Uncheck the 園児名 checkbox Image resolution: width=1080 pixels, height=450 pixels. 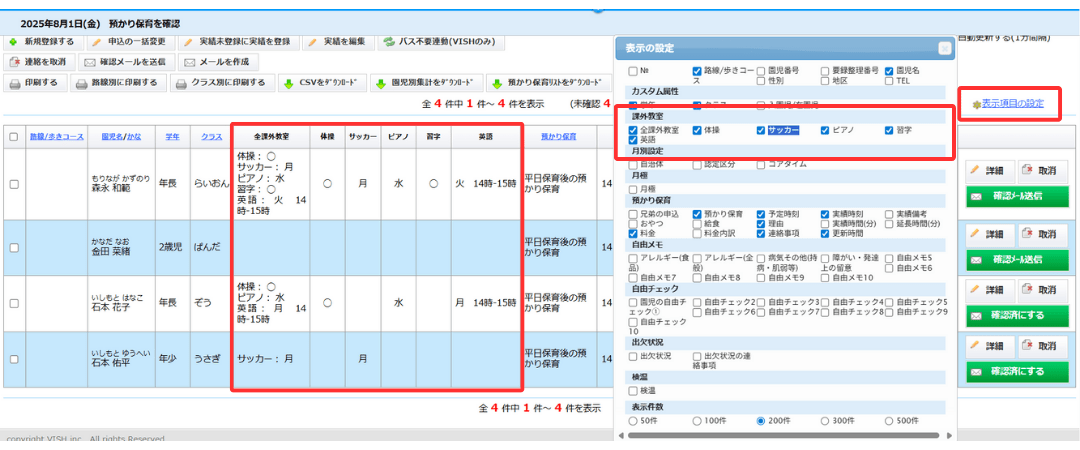tap(889, 71)
